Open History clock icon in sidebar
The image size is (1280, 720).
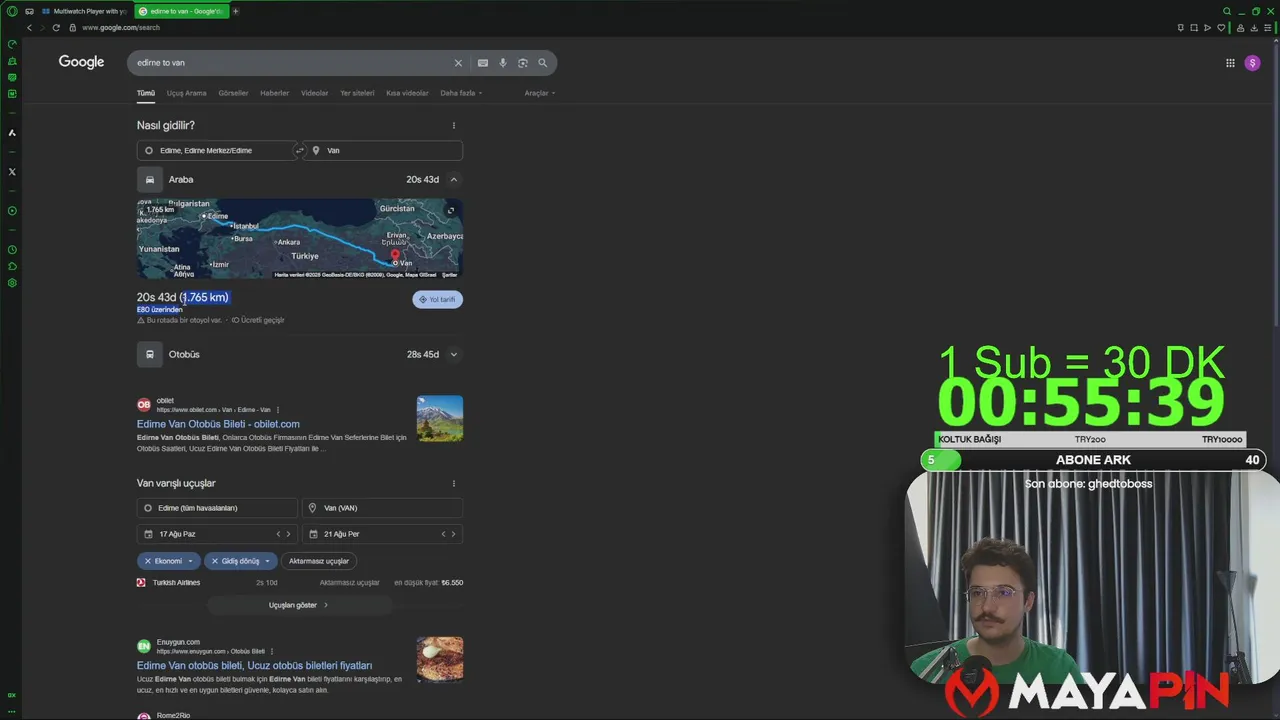[12, 250]
